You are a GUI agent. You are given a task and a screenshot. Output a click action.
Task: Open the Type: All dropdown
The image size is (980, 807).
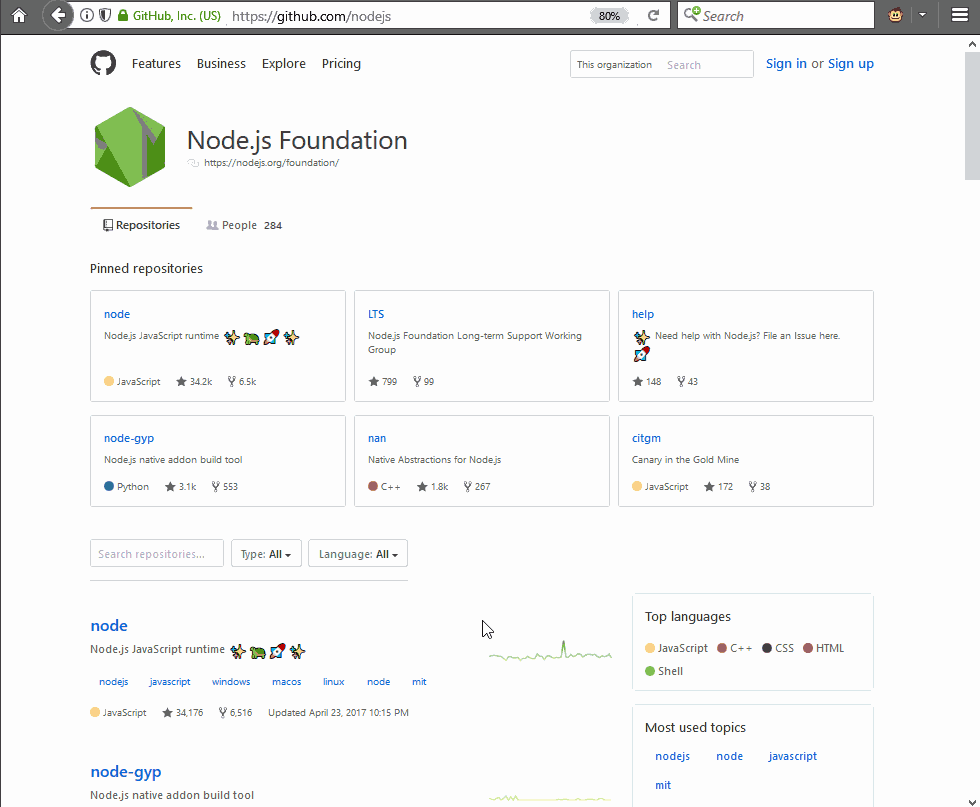(x=265, y=554)
